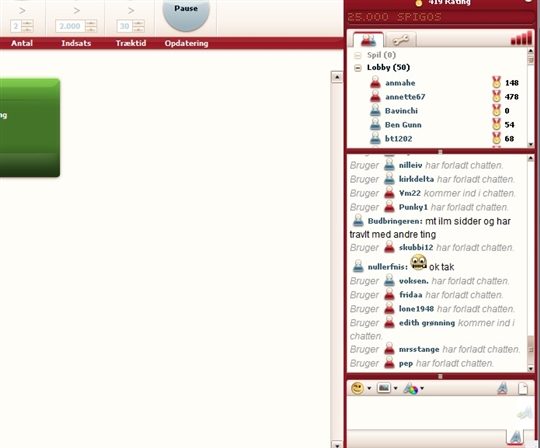Click the signal strength bars icon
The width and height of the screenshot is (540, 448).
(521, 38)
